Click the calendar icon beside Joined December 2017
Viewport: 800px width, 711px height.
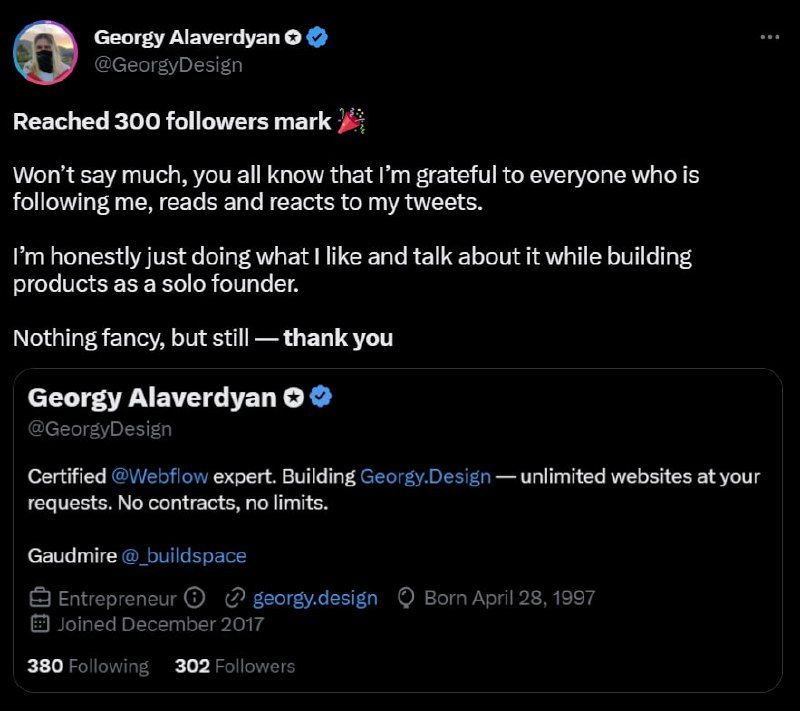[40, 624]
